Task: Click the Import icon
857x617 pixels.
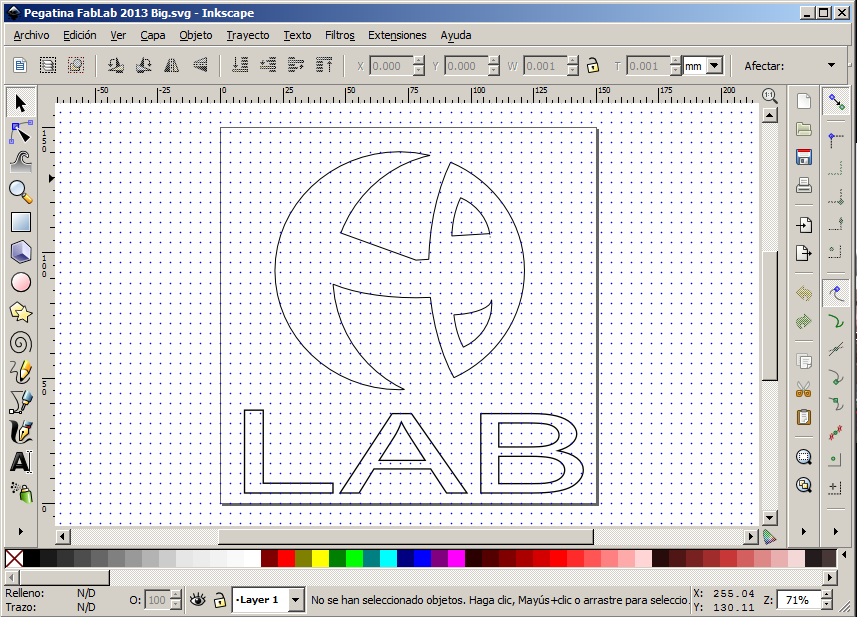Action: [803, 225]
